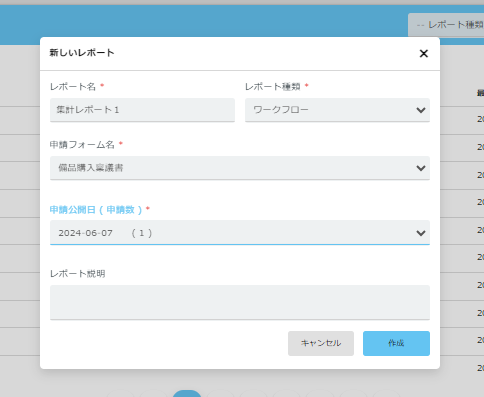
Task: Open the header's レポート種類 filter dropdown
Action: [446, 25]
